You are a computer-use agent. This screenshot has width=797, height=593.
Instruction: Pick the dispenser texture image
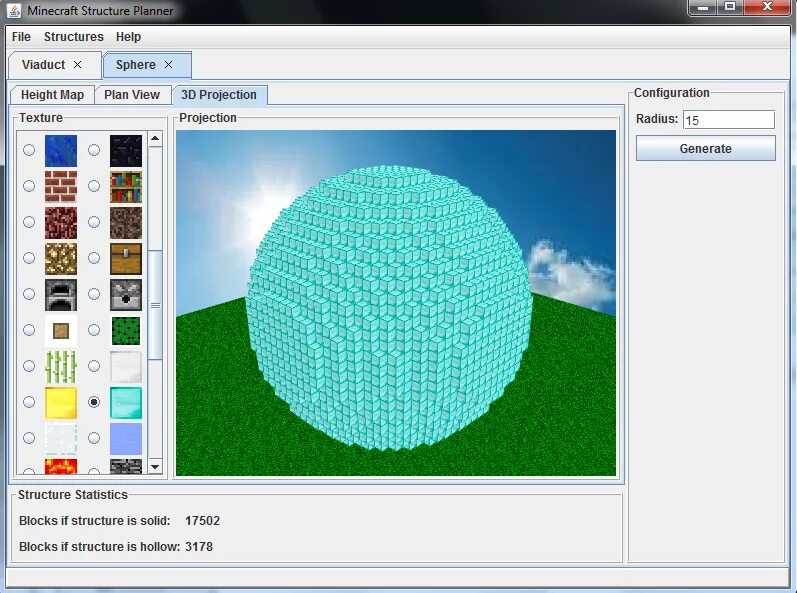click(x=126, y=295)
